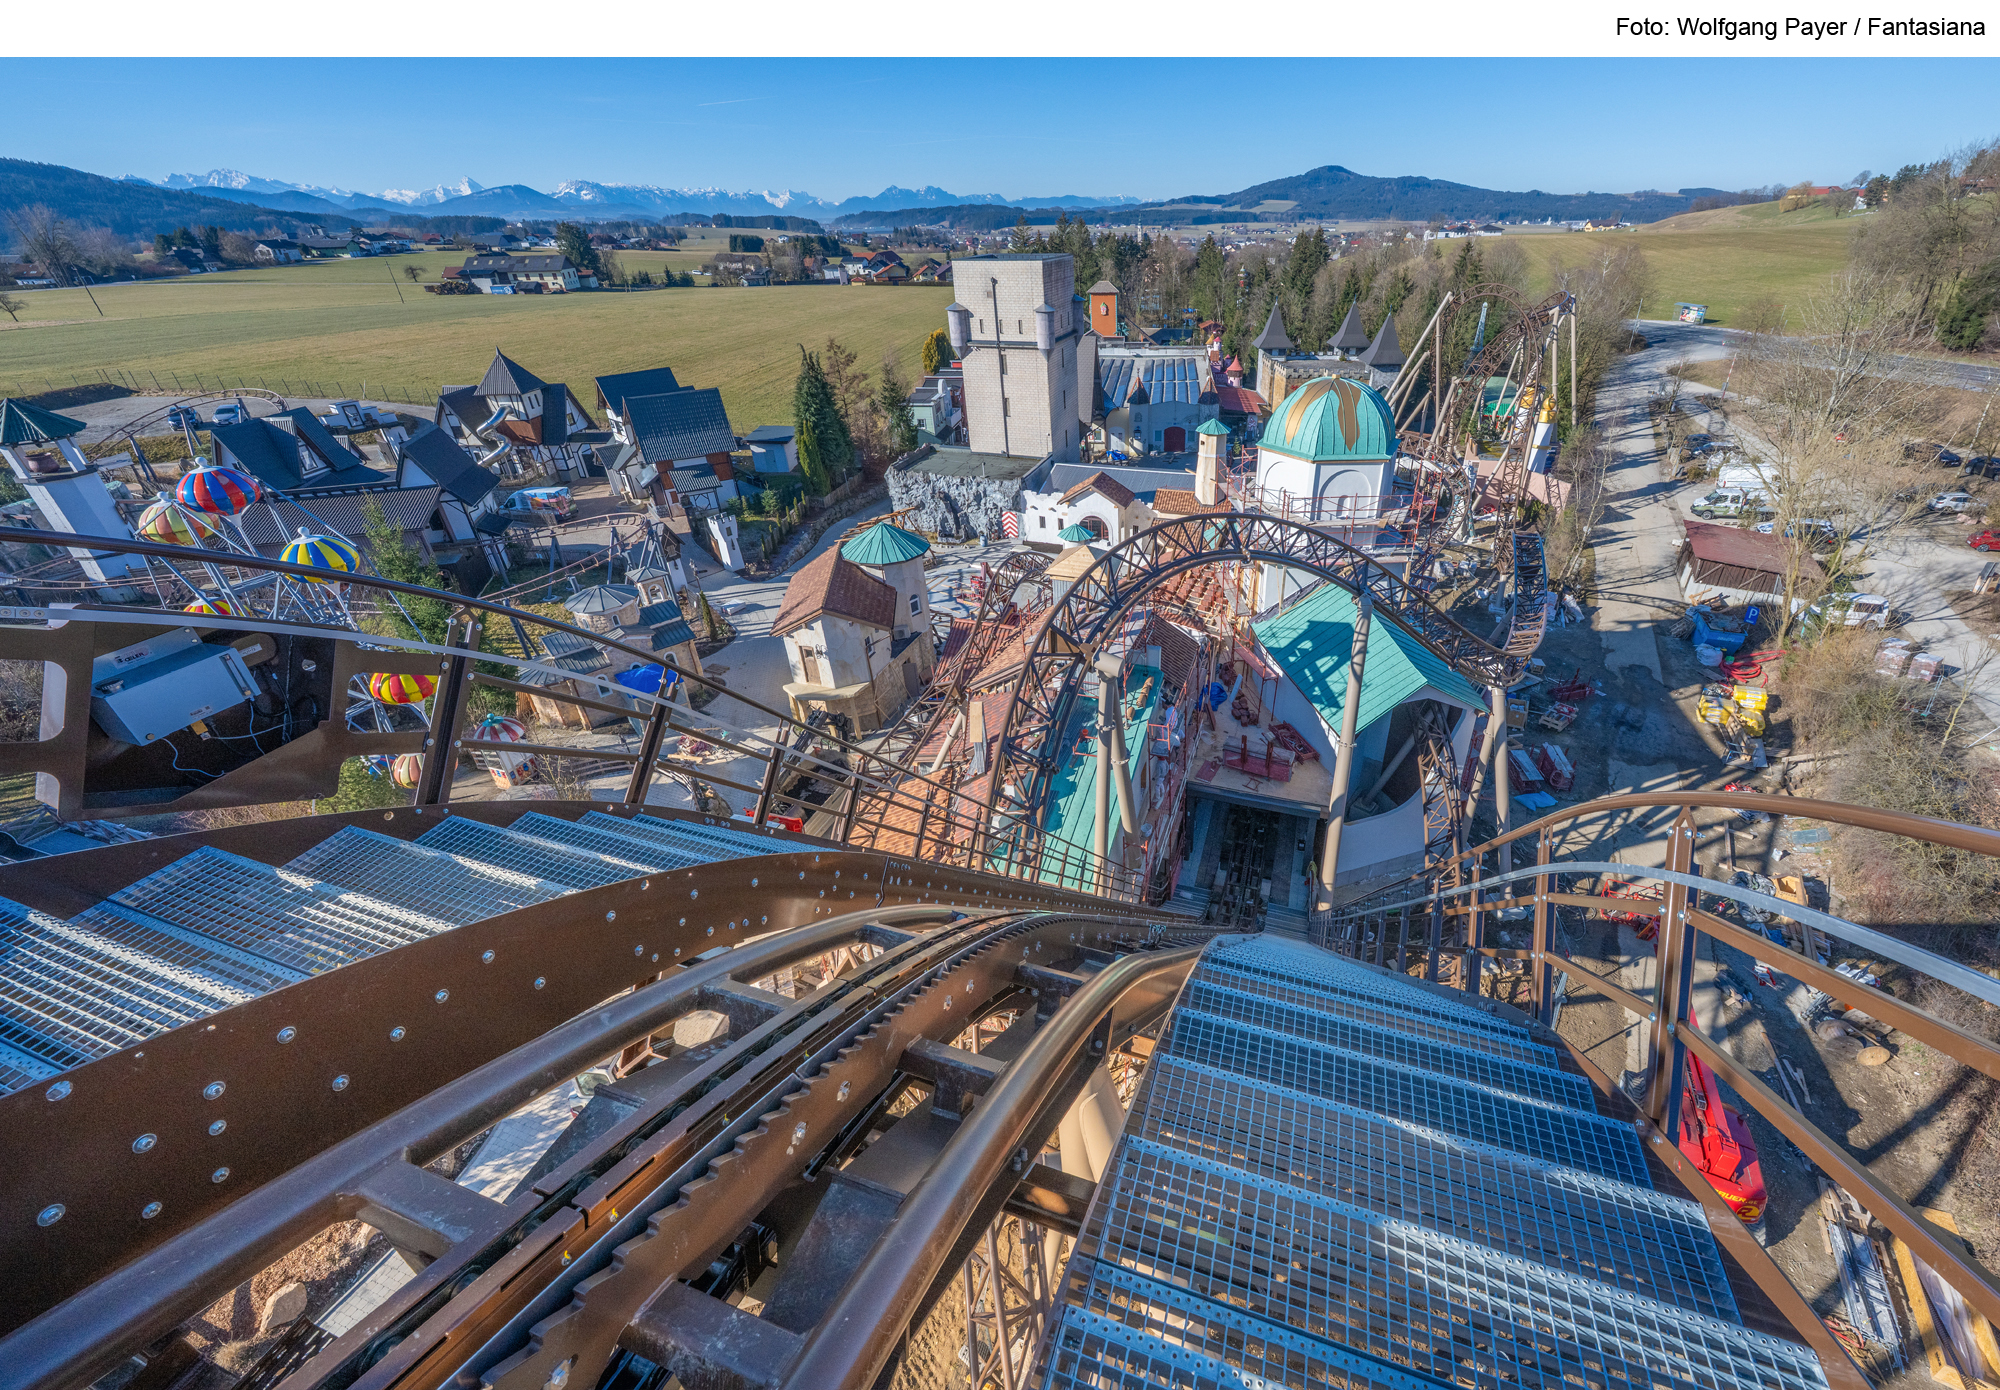Click the red and blue striped balloon gondola
This screenshot has height=1390, width=2000.
point(217,489)
